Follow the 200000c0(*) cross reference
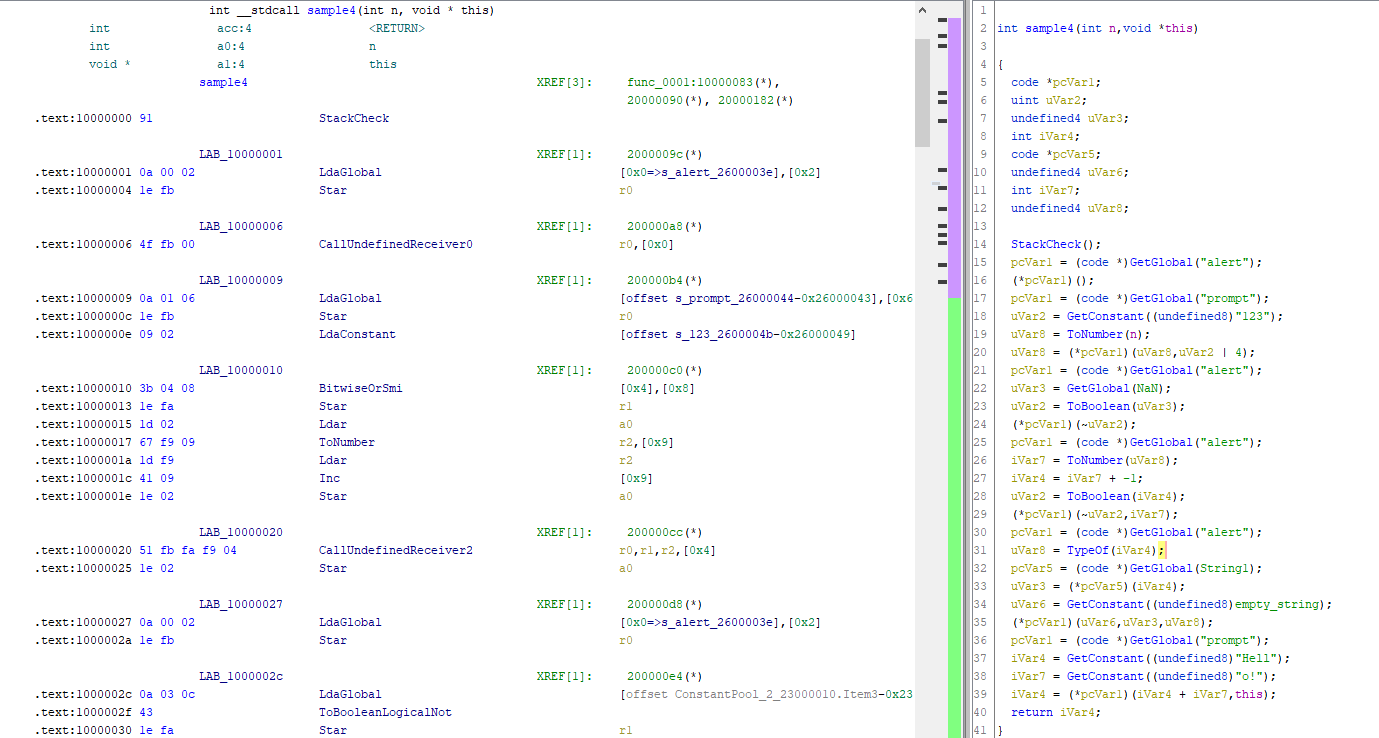Viewport: 1379px width, 738px height. [x=665, y=370]
